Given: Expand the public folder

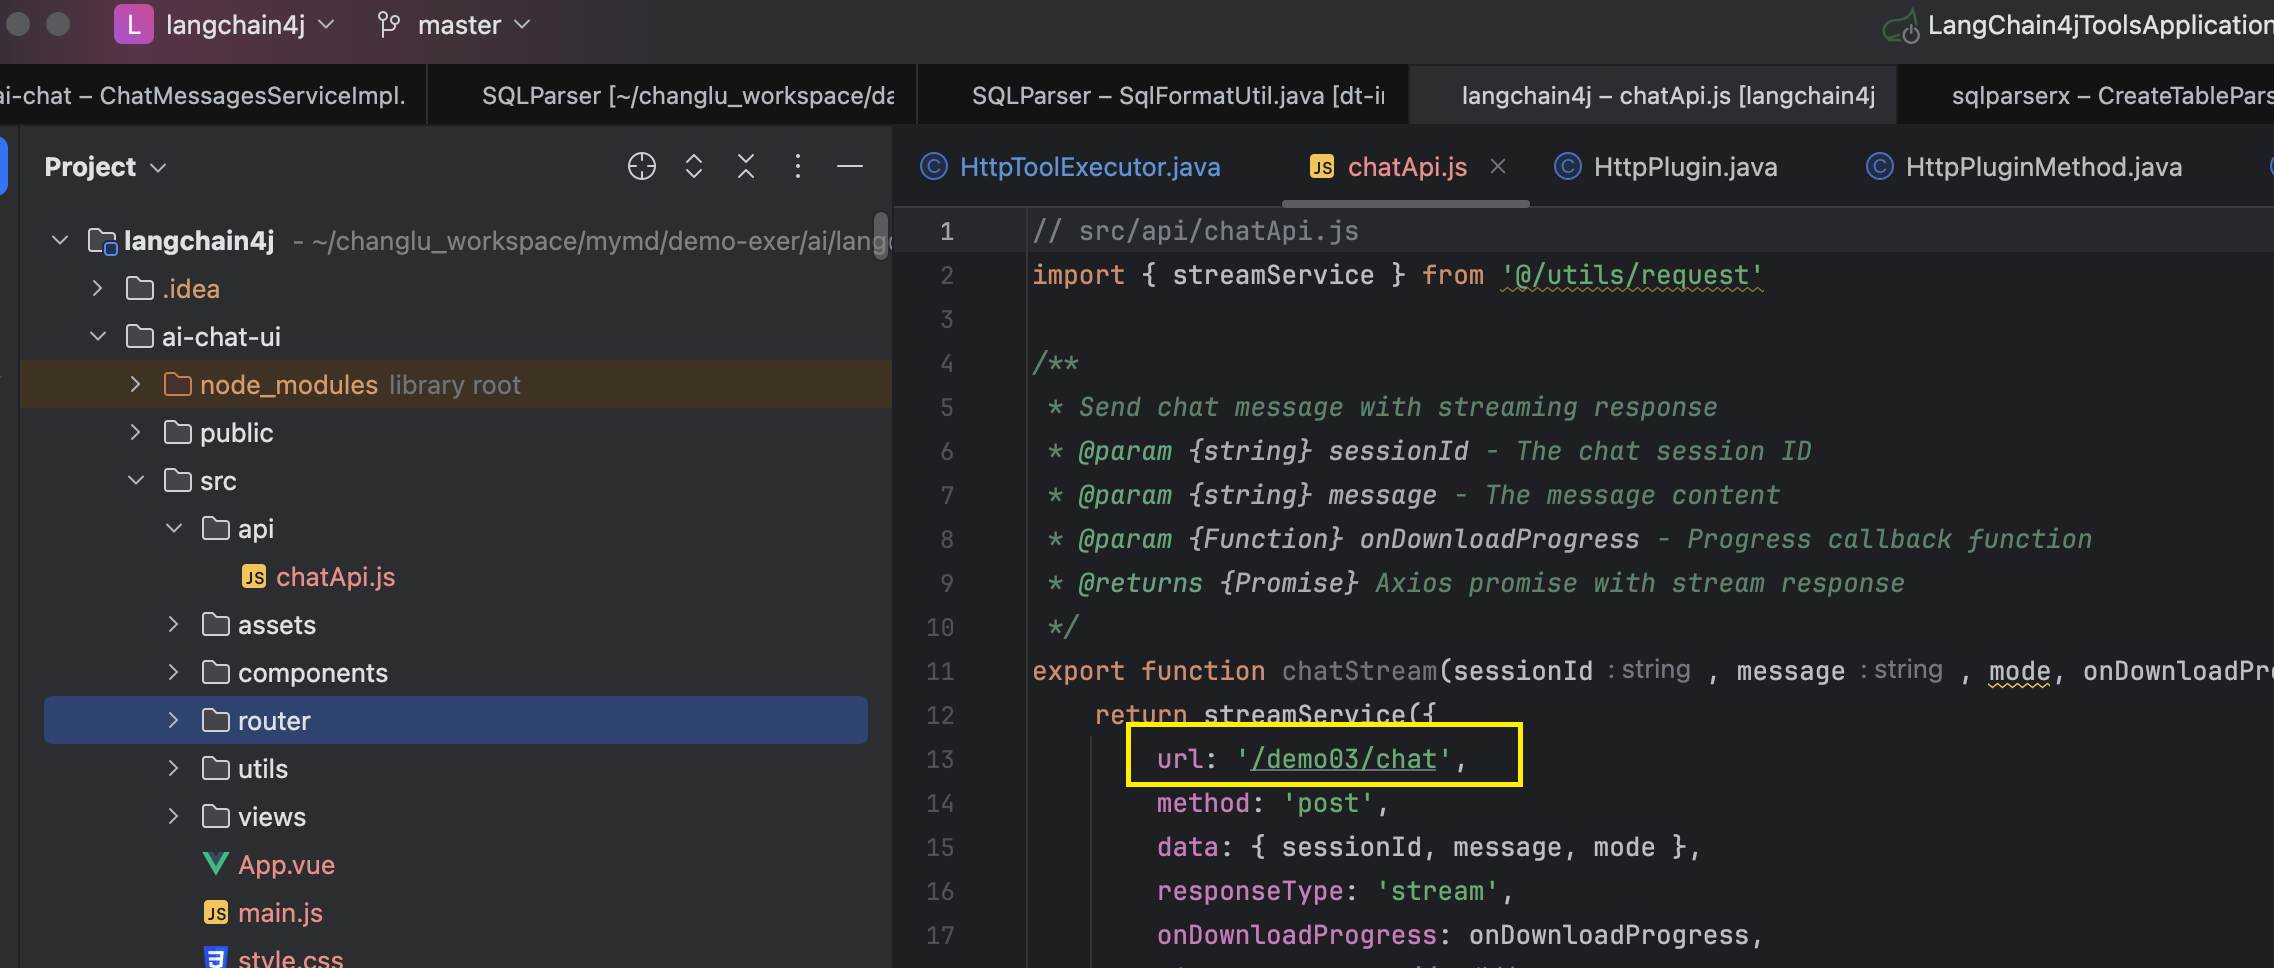Looking at the screenshot, I should [x=135, y=432].
